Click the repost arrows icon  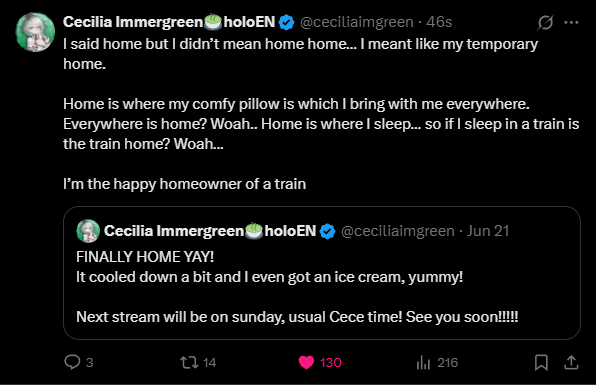click(x=189, y=362)
